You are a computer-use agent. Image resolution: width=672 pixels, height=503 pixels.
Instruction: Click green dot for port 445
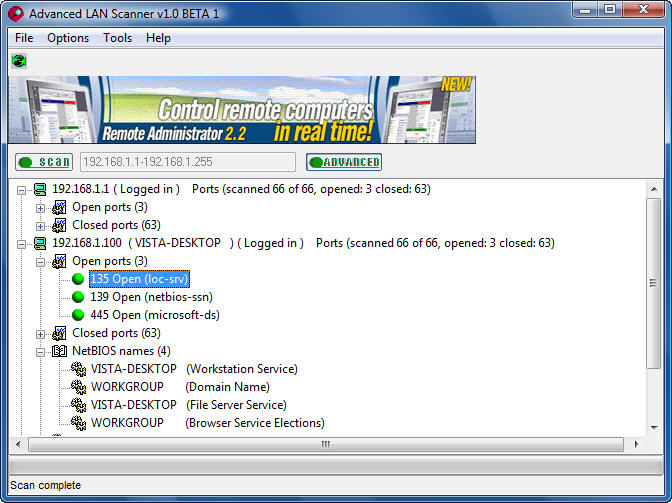[78, 315]
